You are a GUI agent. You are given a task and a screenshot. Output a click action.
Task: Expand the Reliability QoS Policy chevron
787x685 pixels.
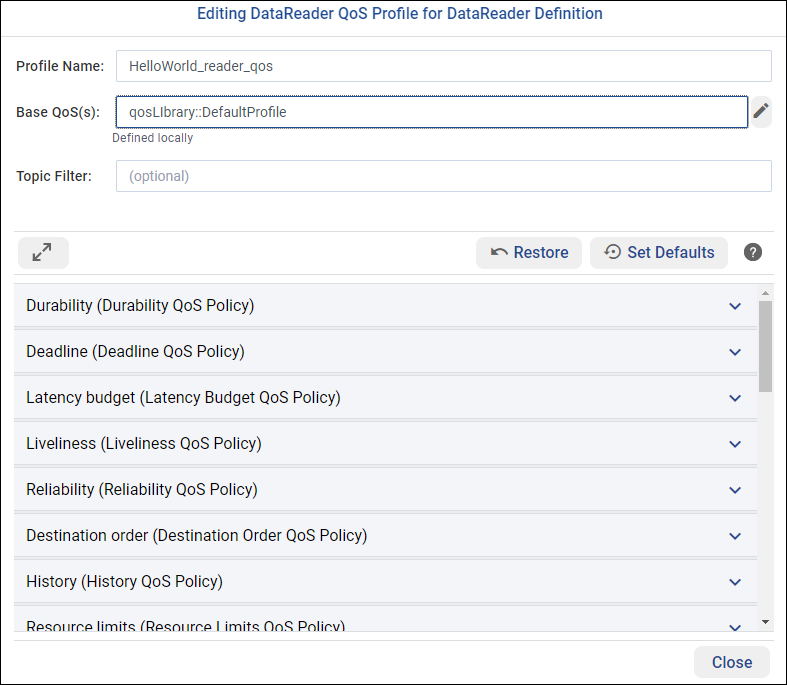pos(735,490)
